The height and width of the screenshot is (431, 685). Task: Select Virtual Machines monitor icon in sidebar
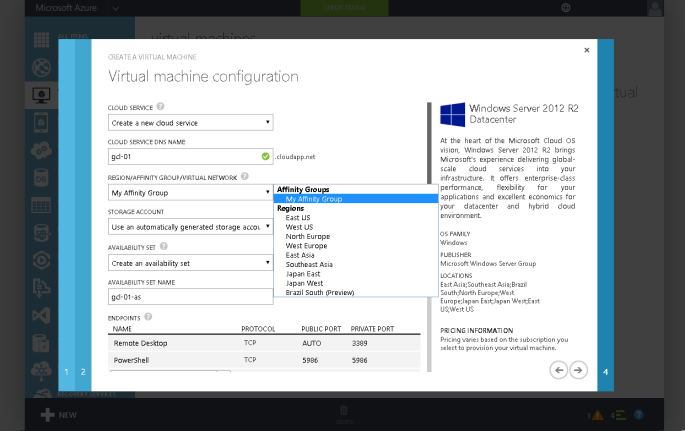pyautogui.click(x=42, y=95)
